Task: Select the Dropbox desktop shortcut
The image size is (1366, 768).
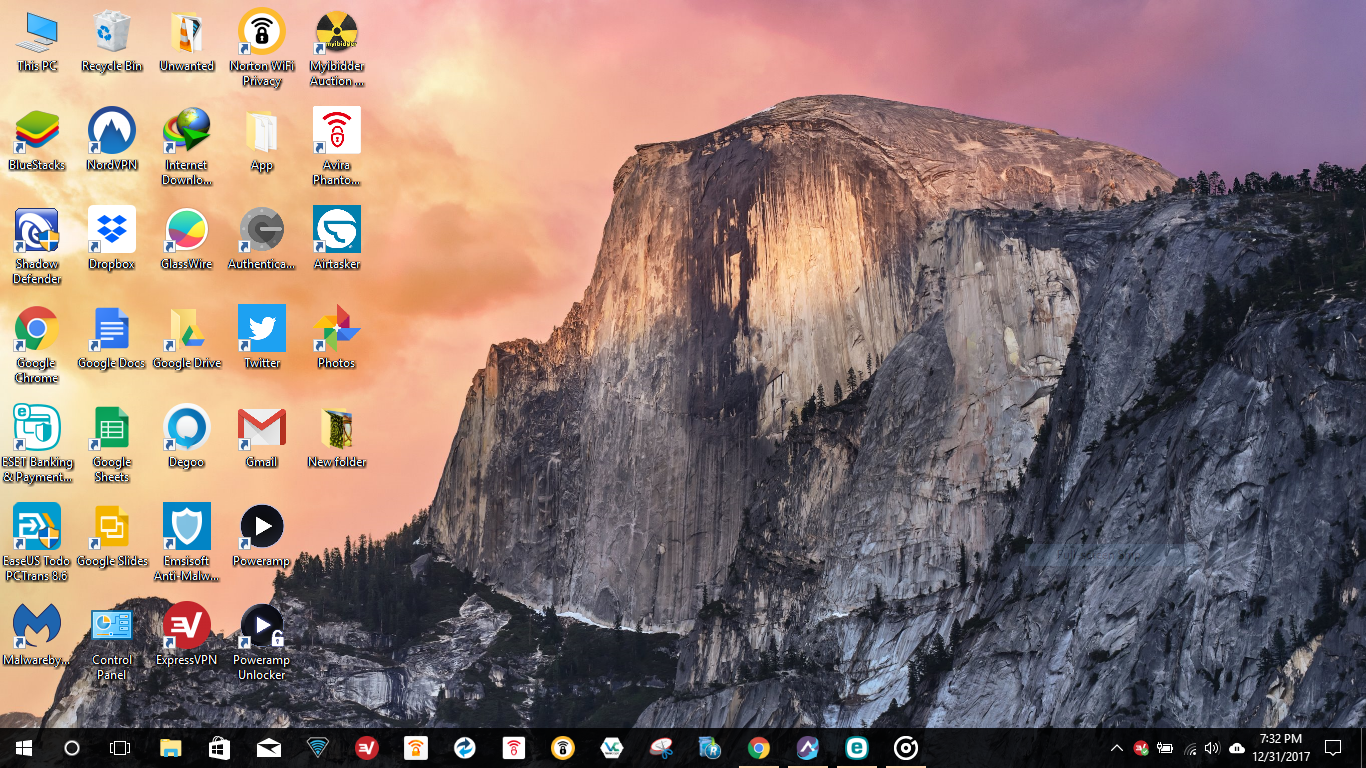Action: (112, 239)
